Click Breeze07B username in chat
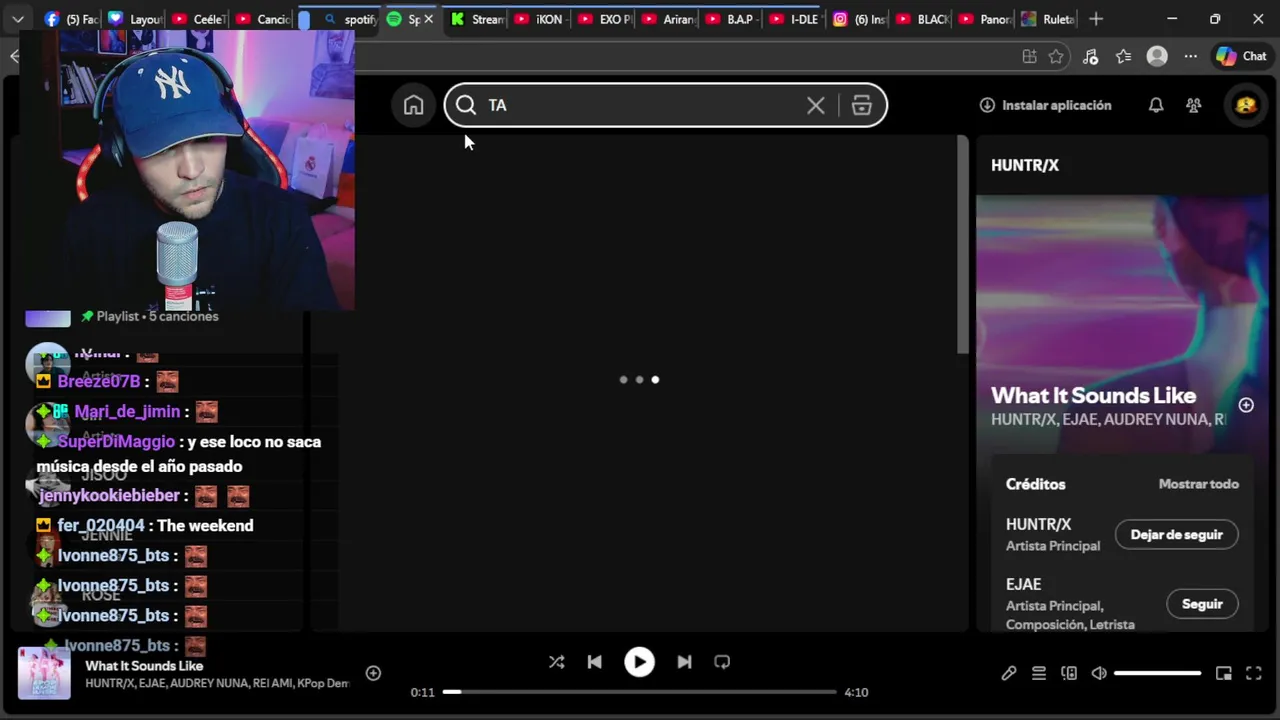This screenshot has width=1280, height=720. (x=99, y=382)
